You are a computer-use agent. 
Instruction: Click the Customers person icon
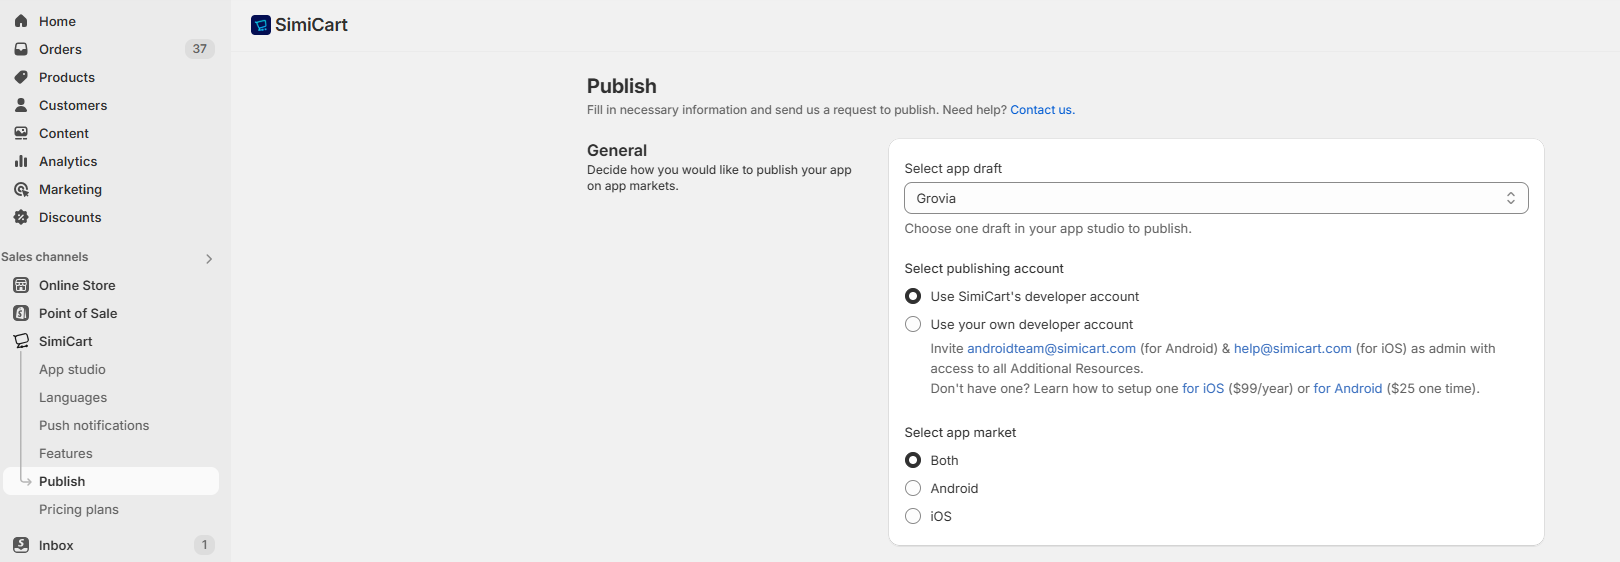(21, 105)
